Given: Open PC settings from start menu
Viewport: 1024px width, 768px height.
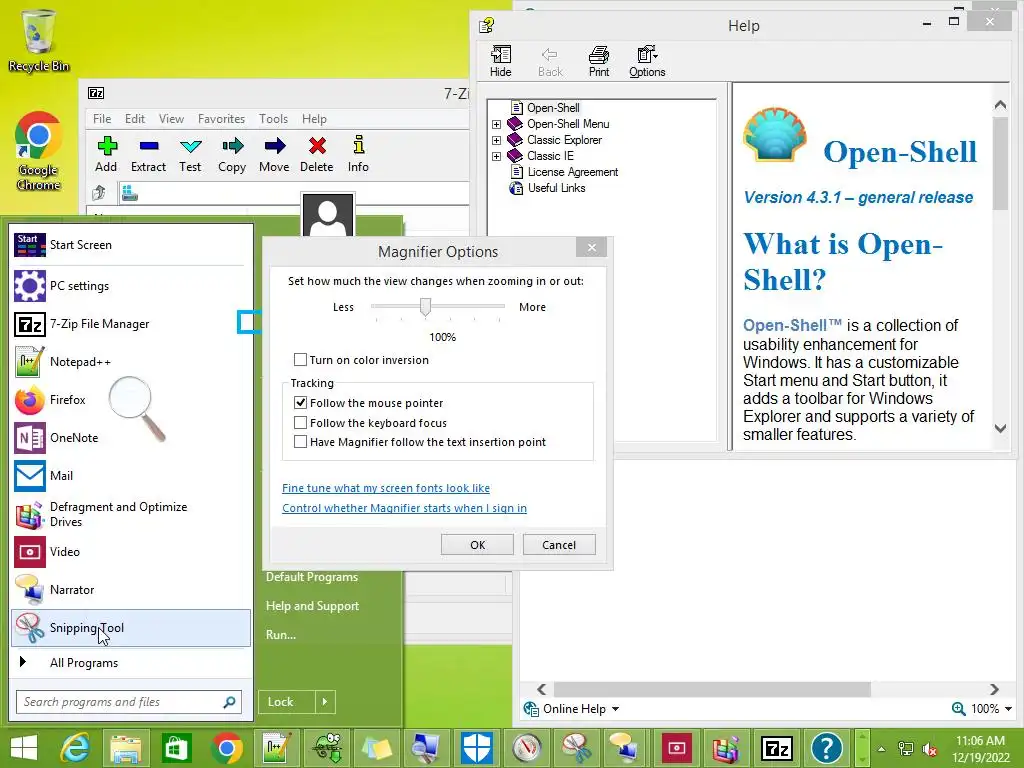Looking at the screenshot, I should click(x=130, y=286).
